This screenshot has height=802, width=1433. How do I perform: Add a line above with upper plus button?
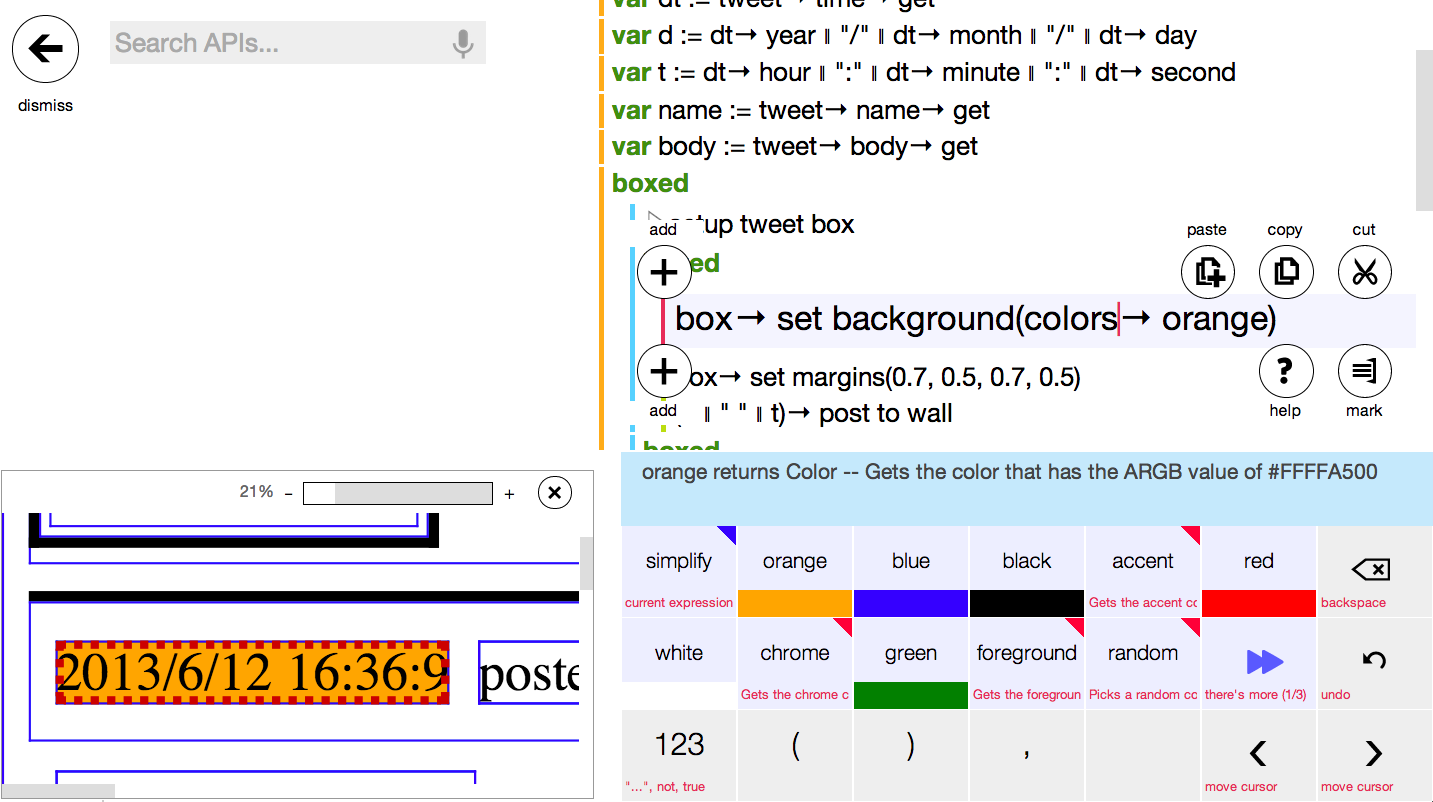click(x=664, y=272)
